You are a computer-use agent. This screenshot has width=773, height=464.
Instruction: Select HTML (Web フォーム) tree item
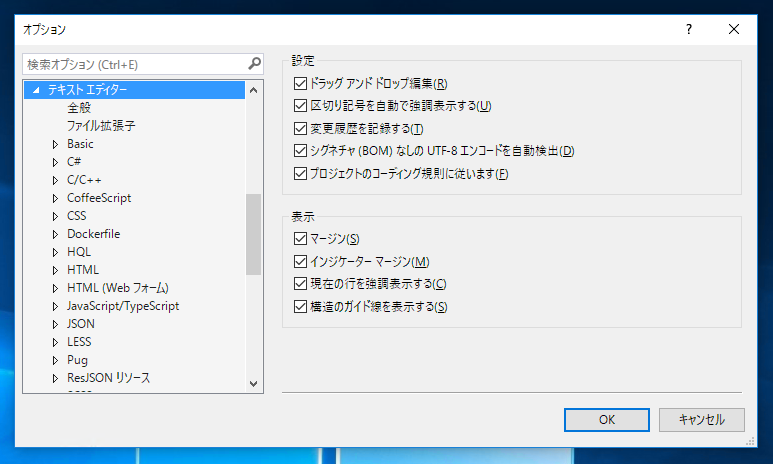pos(118,288)
